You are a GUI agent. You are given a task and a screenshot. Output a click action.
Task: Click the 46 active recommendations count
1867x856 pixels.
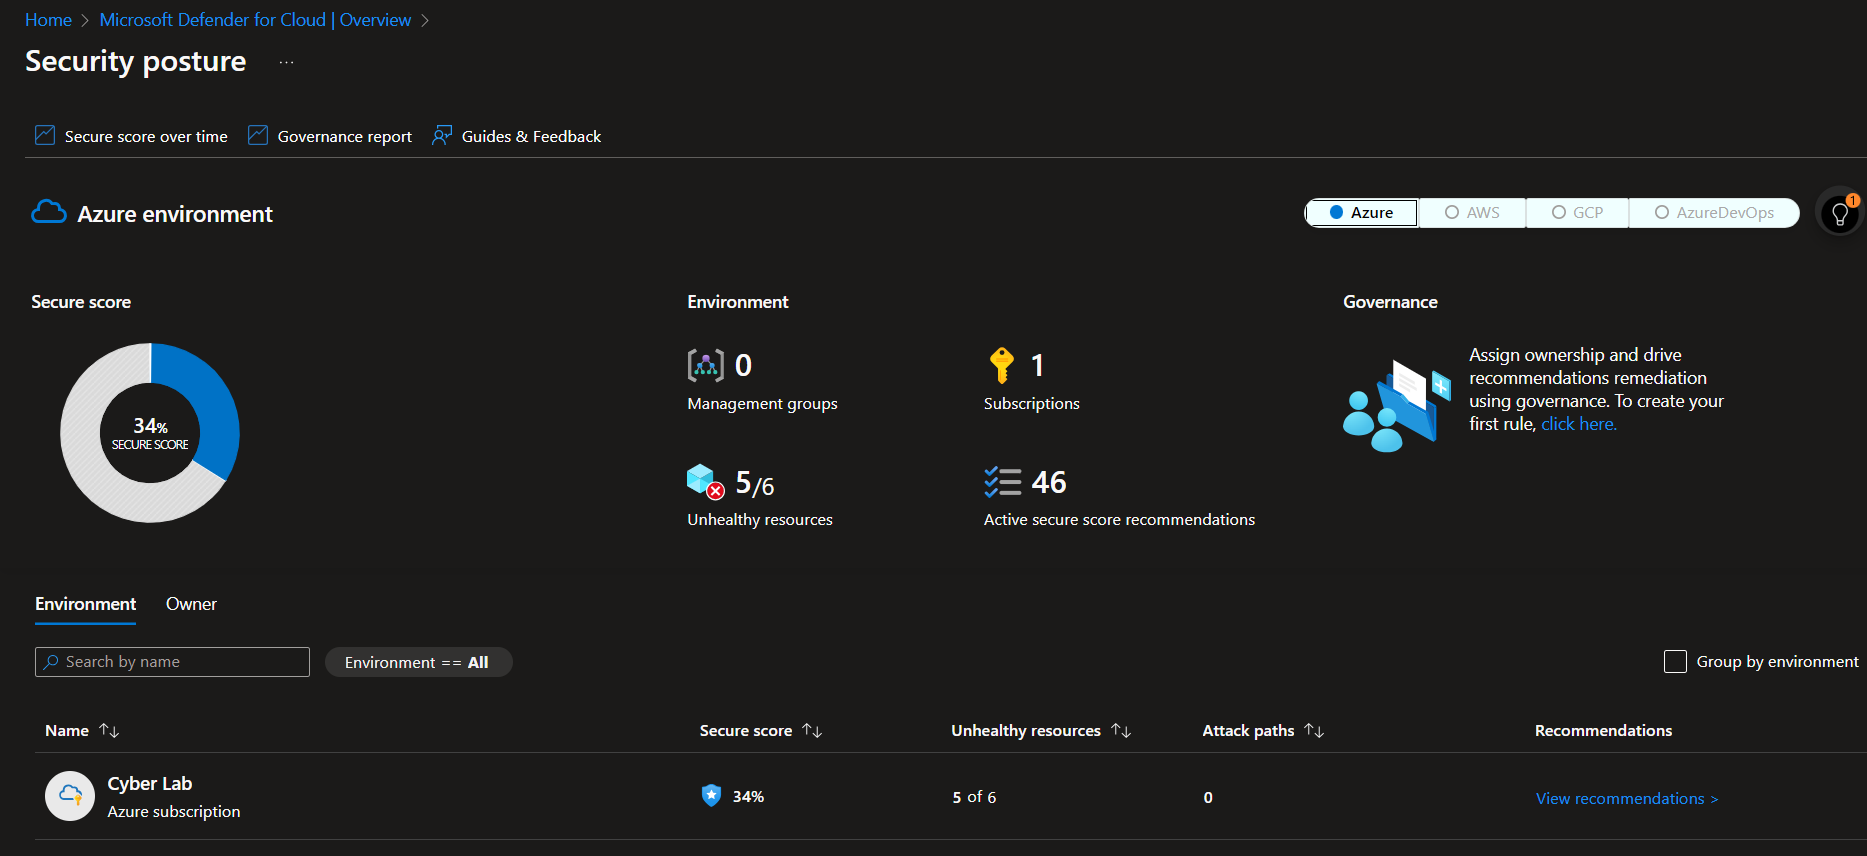pos(1049,482)
